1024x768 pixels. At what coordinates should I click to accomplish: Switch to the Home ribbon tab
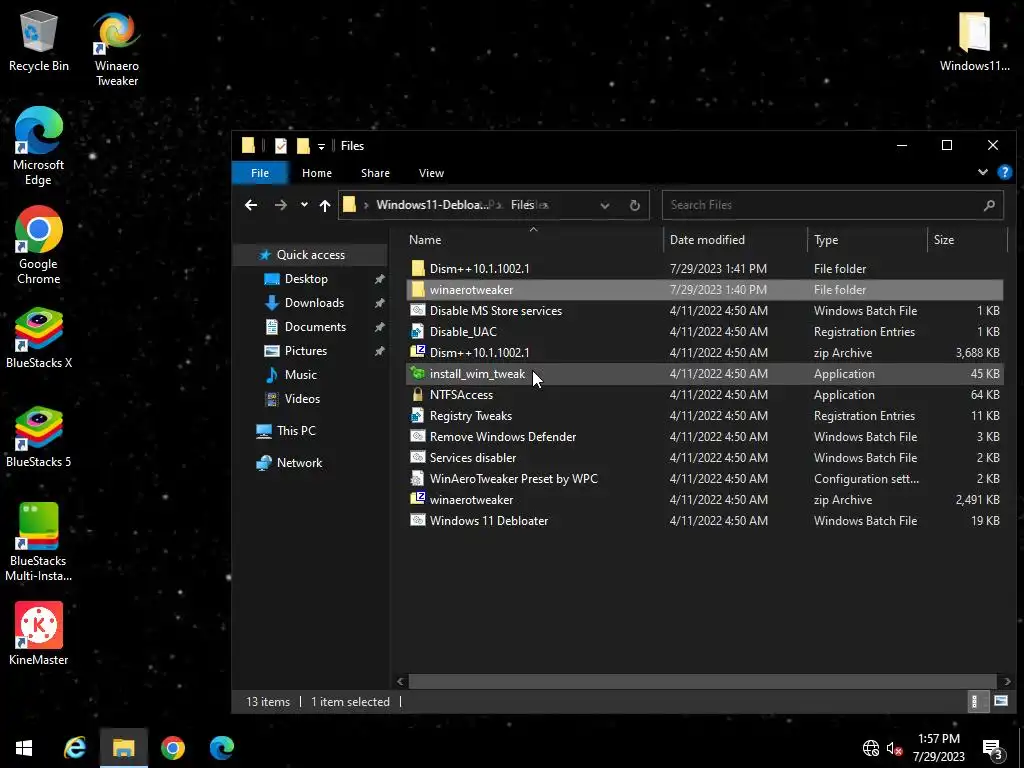317,173
